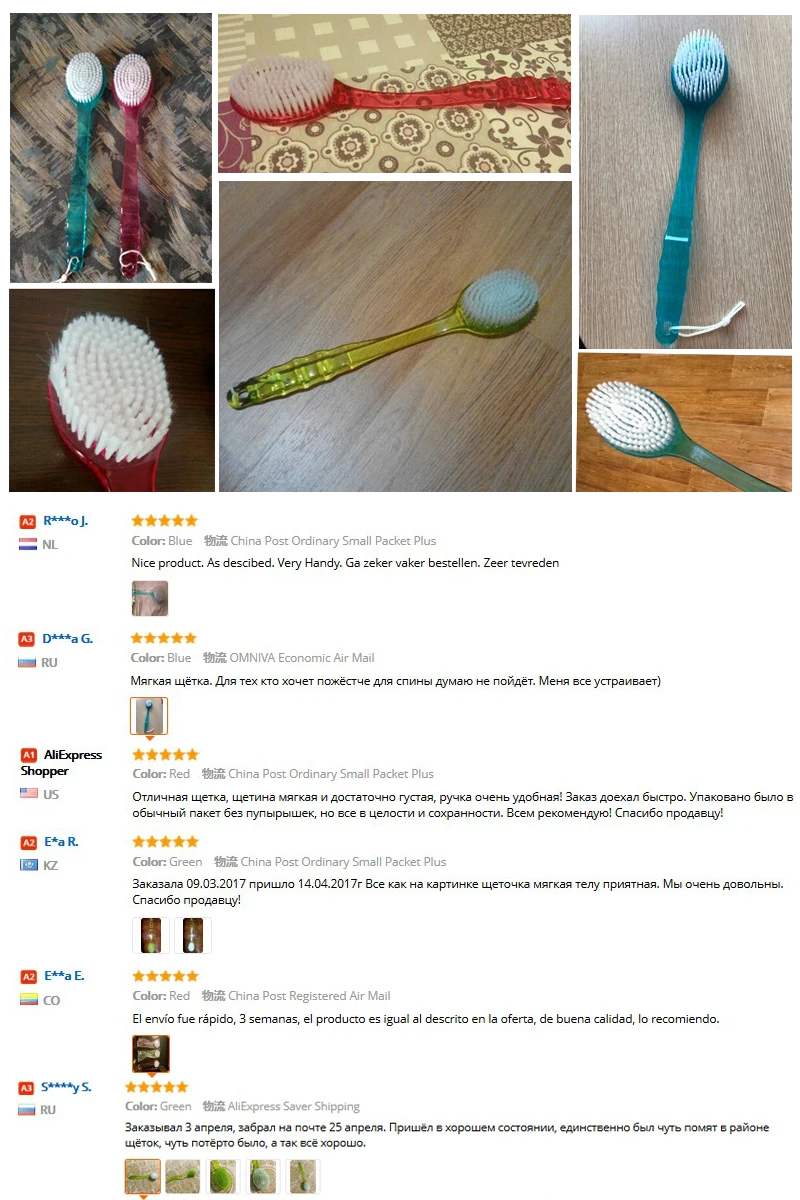
Task: Open R***o J.'s review photo thumbnail
Action: point(150,598)
